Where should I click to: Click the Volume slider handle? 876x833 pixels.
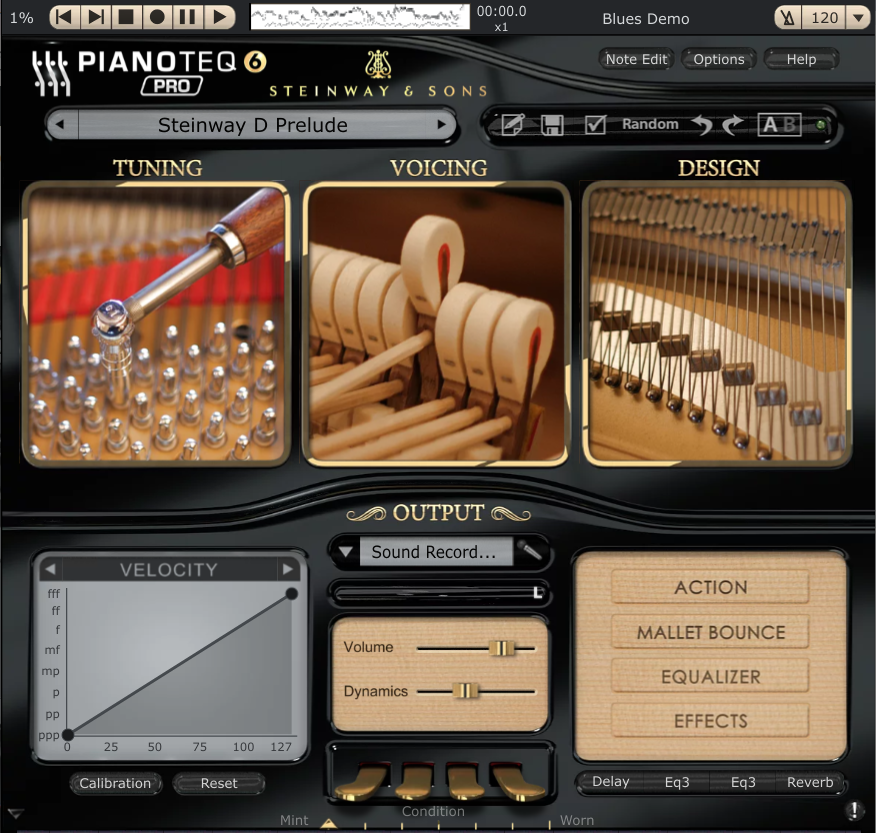coord(502,648)
